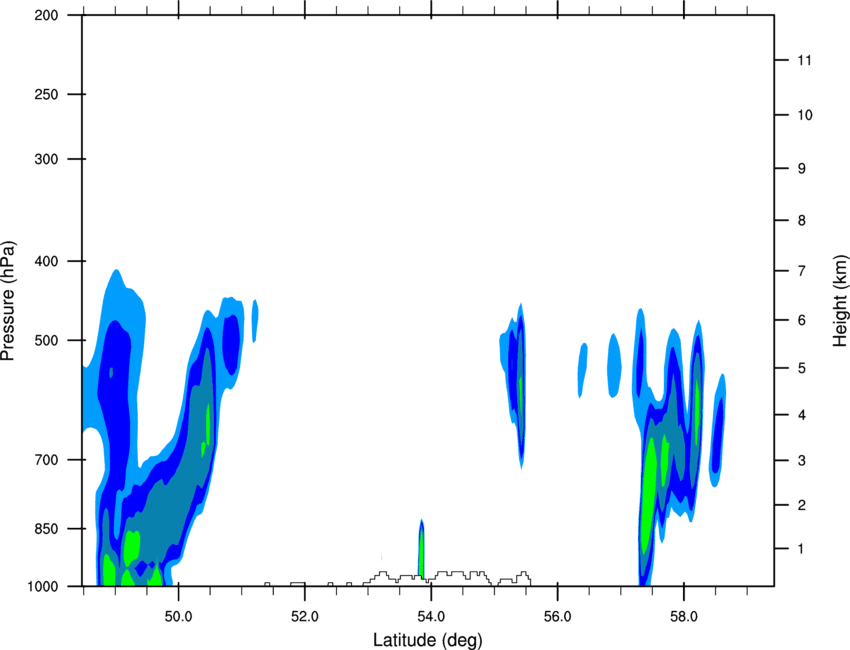Click the 7 km height label

802,271
